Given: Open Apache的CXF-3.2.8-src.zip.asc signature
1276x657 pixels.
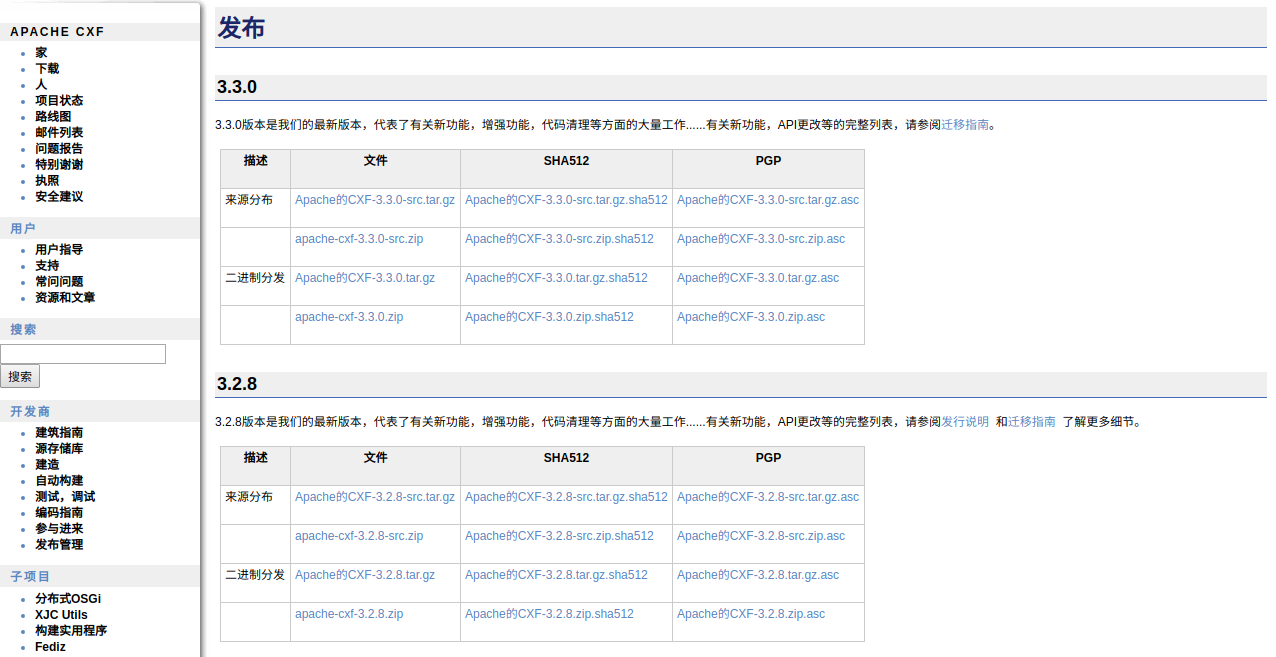Looking at the screenshot, I should click(761, 536).
